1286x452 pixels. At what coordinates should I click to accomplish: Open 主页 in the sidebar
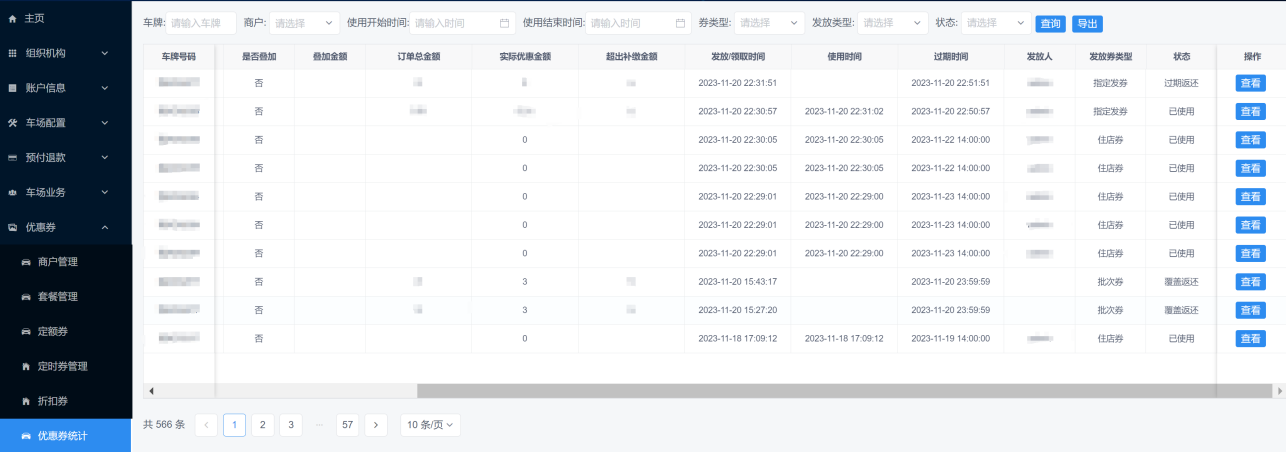(x=65, y=18)
